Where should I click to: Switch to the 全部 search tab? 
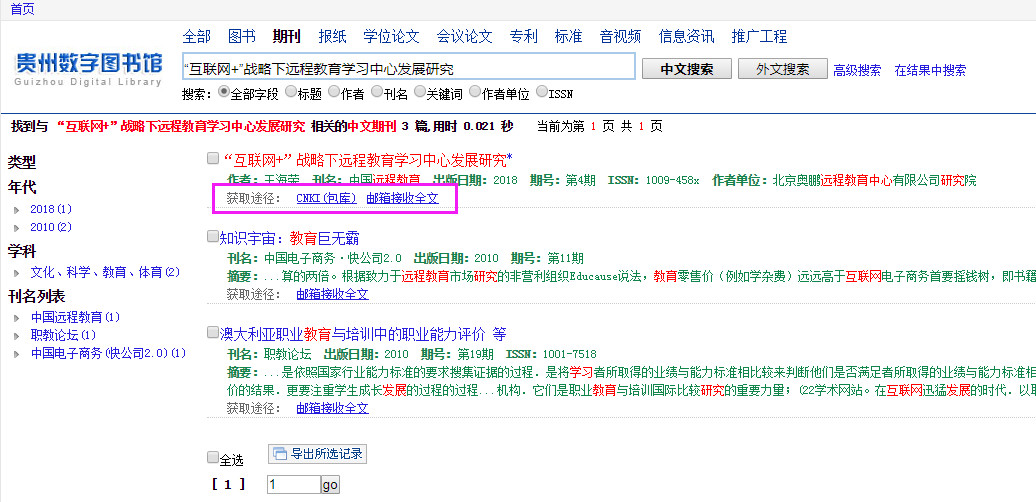click(x=196, y=36)
